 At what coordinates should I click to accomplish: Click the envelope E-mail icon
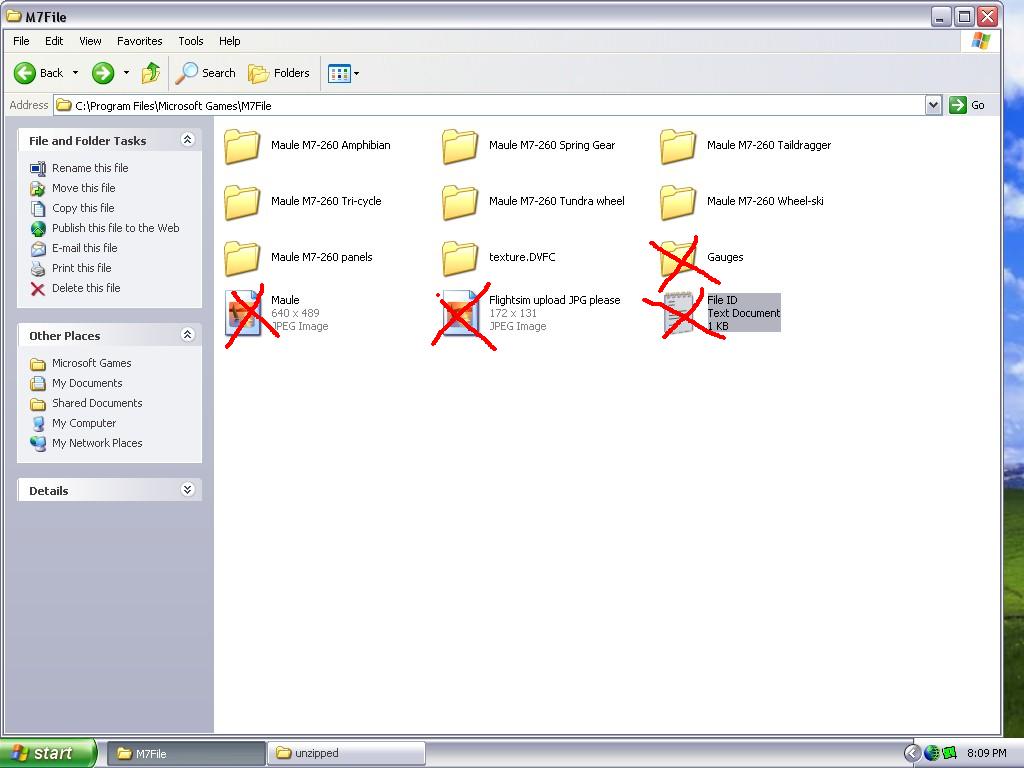38,249
